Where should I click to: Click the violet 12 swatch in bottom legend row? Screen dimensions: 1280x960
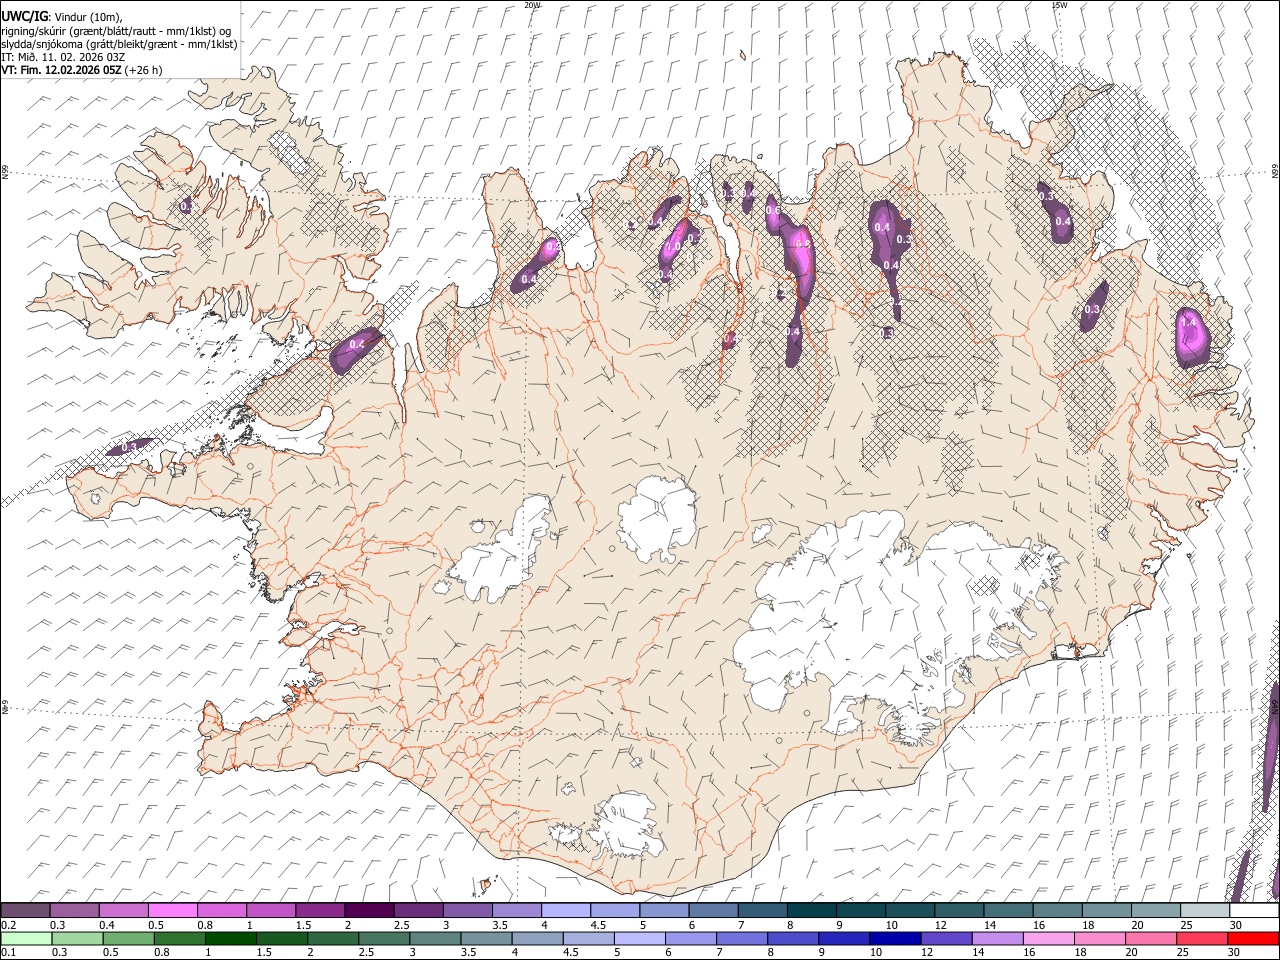[946, 938]
